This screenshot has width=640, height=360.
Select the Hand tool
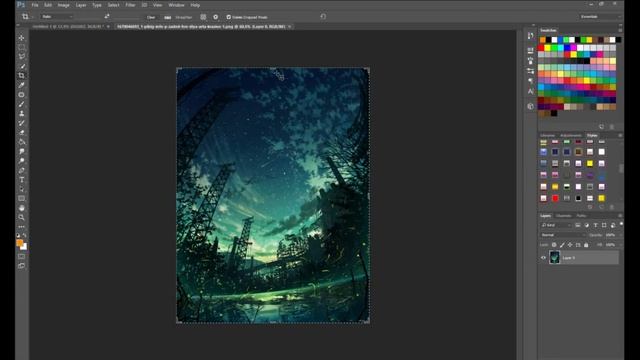point(22,208)
